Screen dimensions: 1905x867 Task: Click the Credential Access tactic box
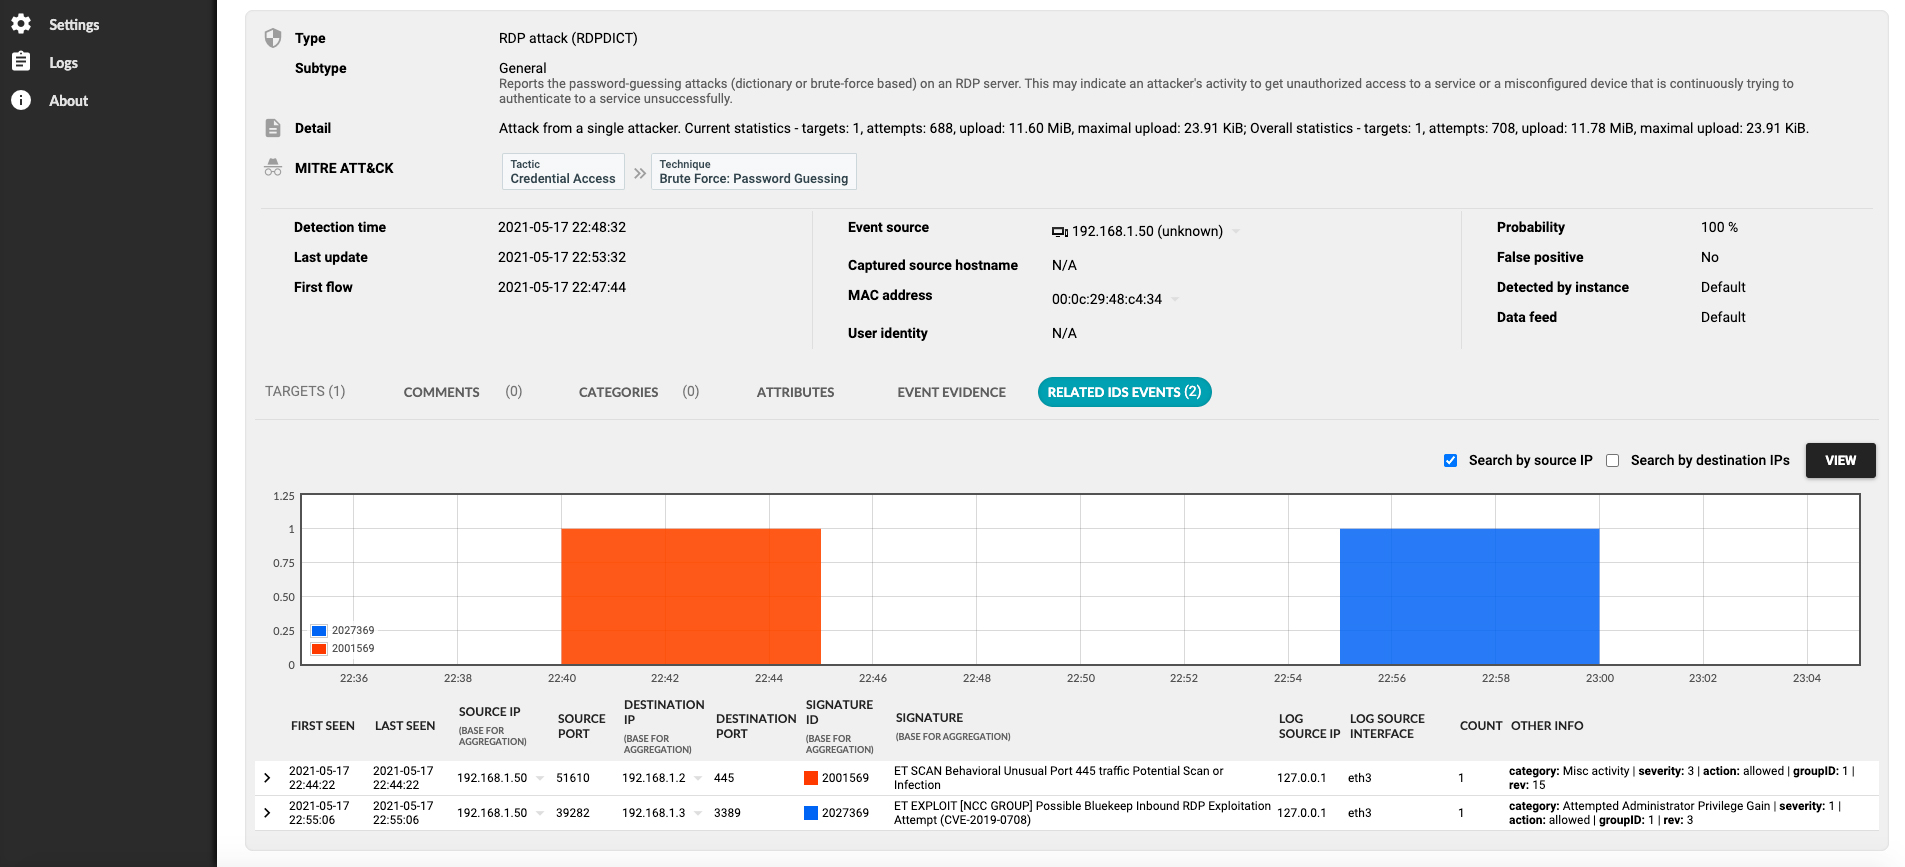(x=563, y=171)
